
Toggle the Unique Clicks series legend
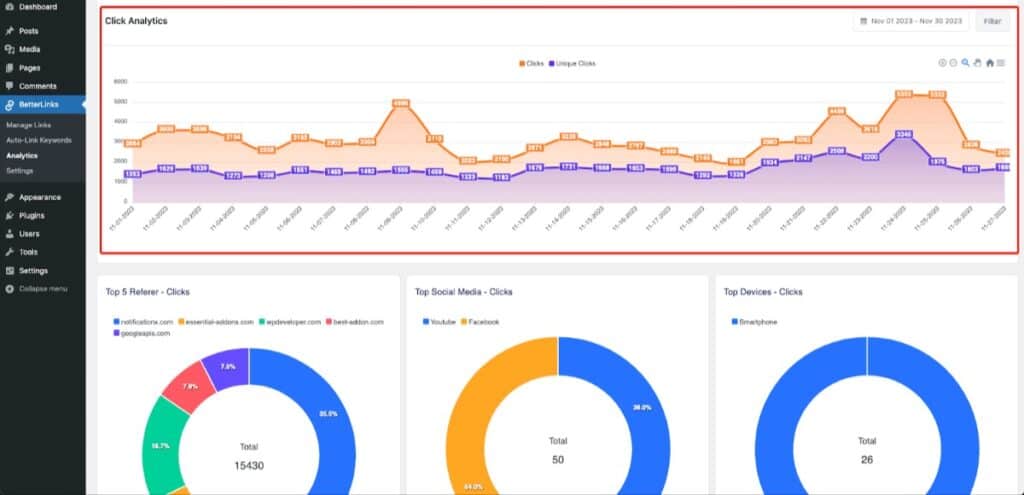(x=572, y=63)
